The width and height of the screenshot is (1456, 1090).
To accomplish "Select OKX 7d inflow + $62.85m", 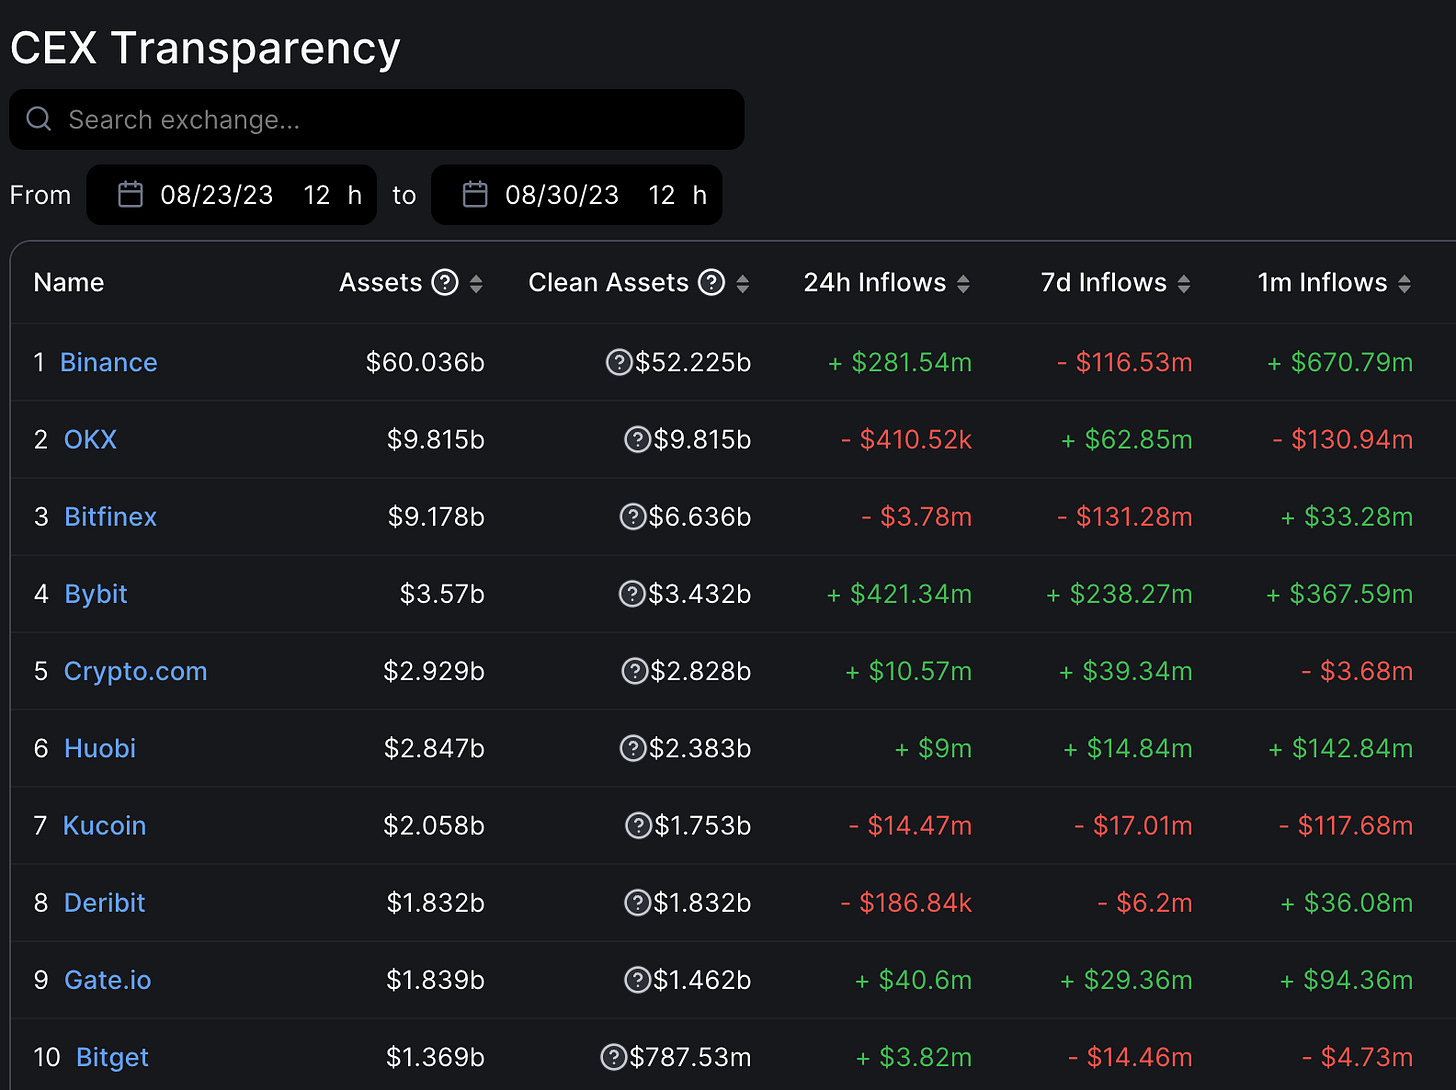I will coord(1127,439).
